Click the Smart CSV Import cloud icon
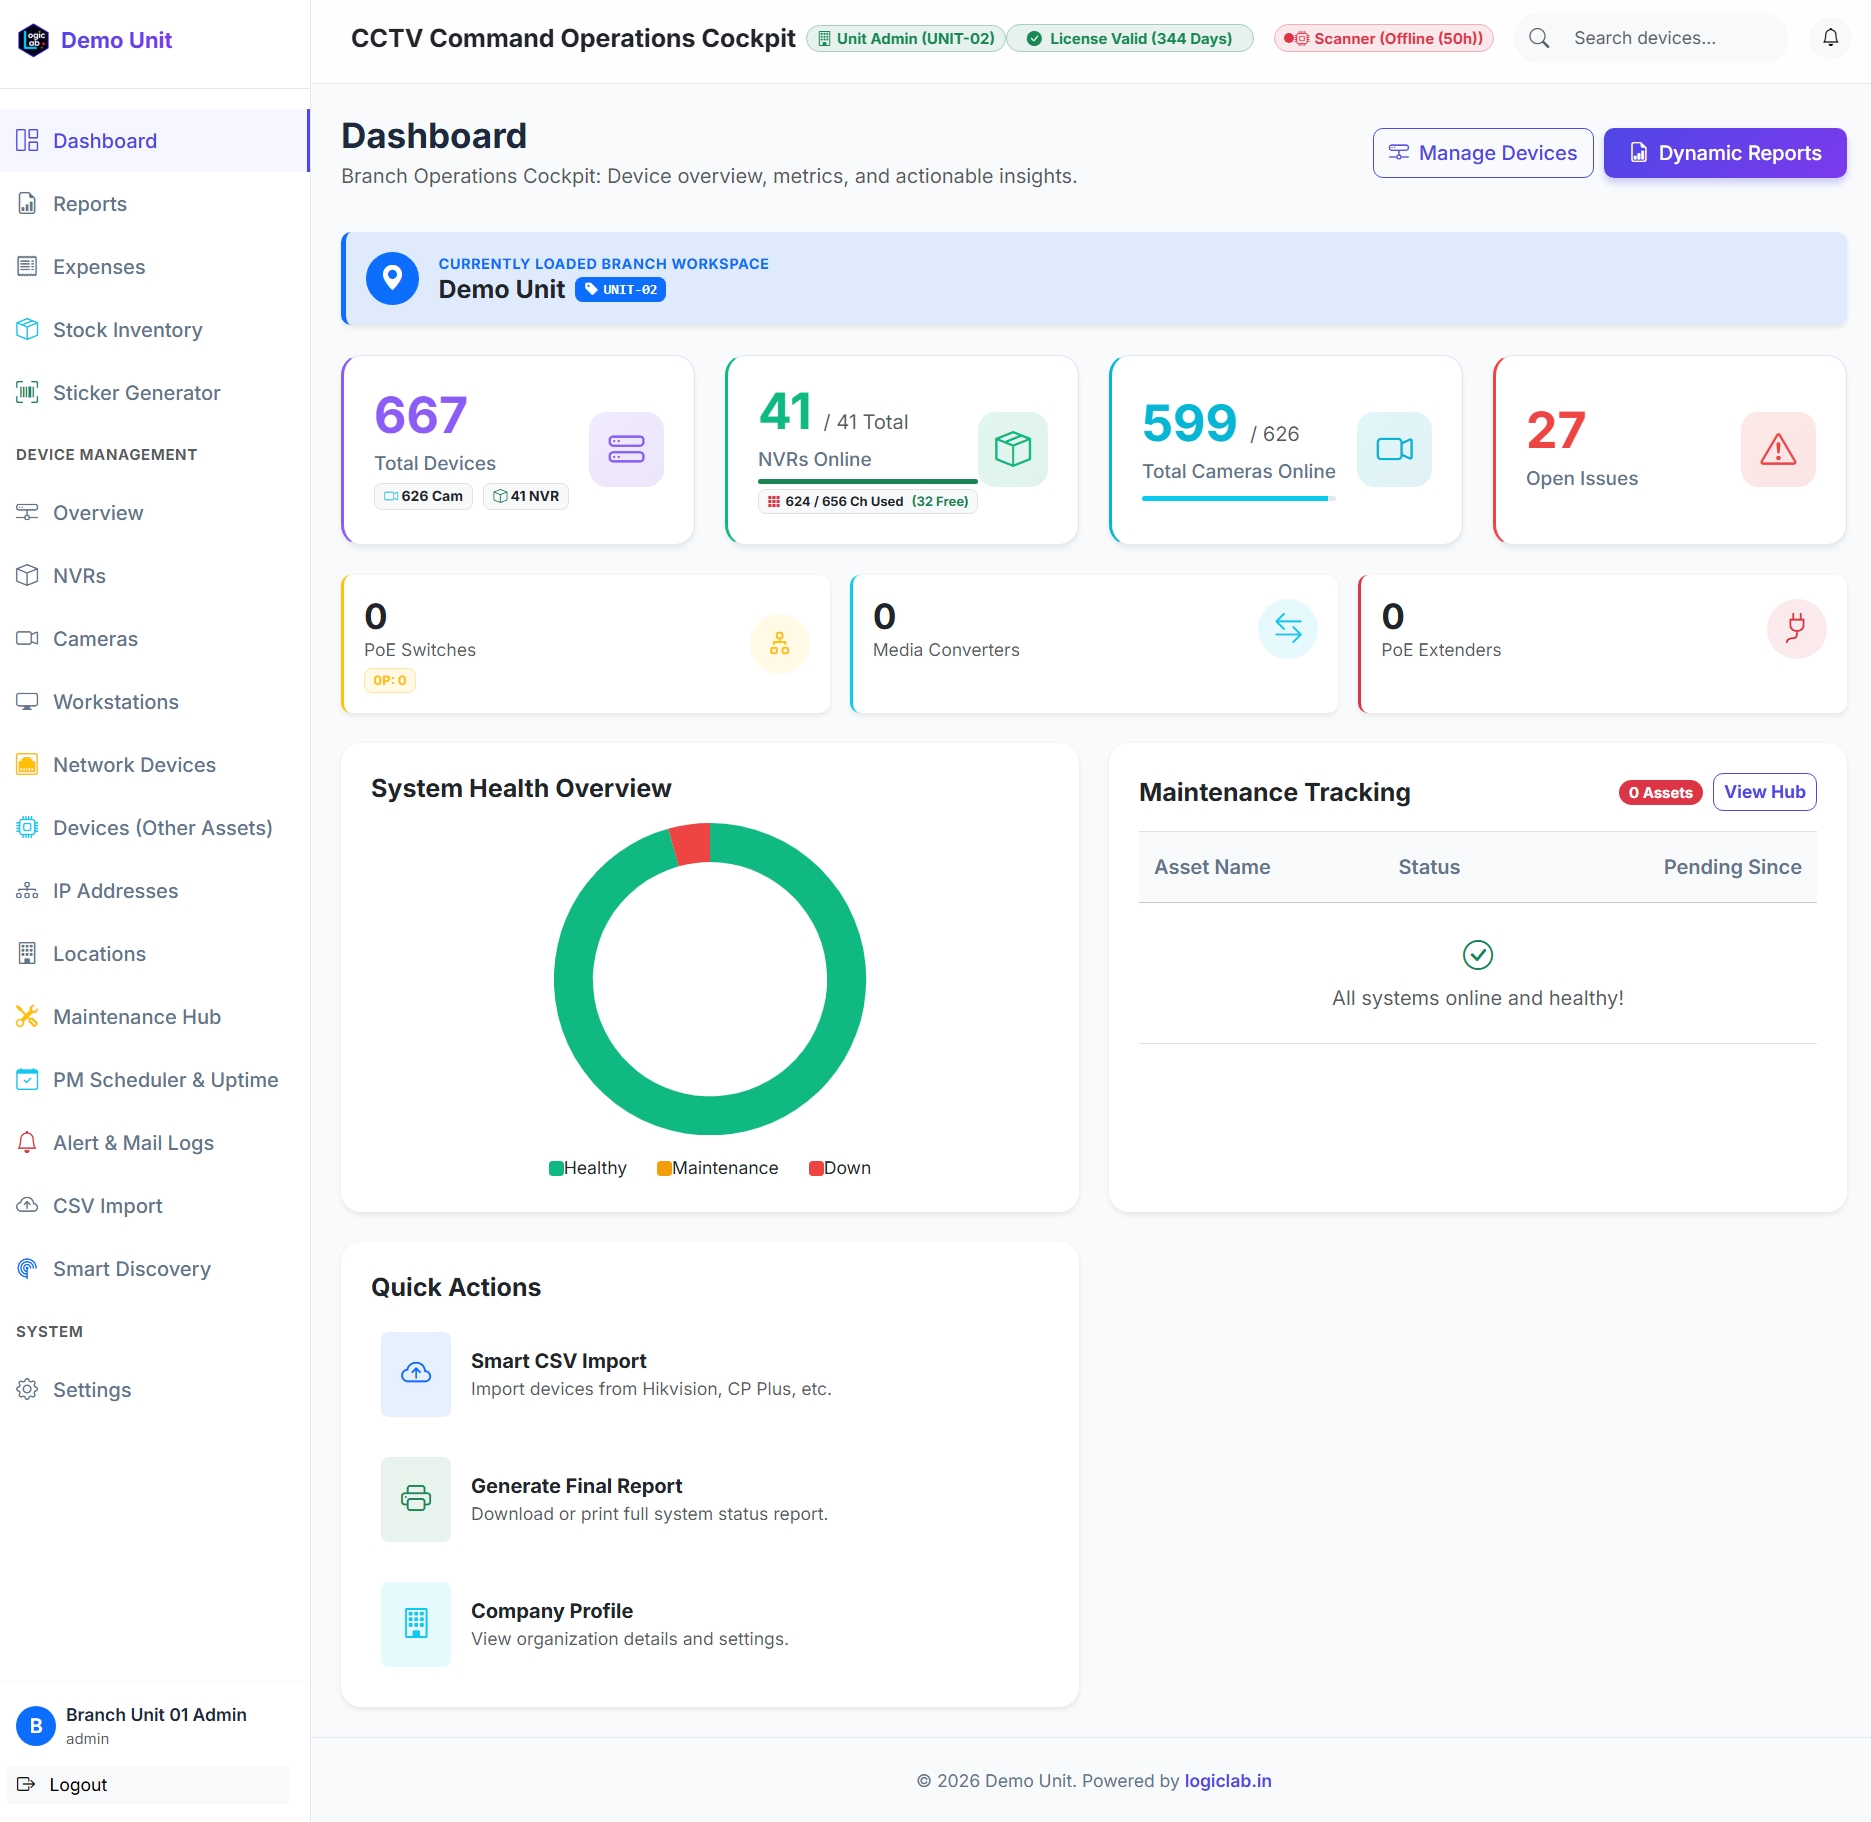Screen dimensions: 1871x1822 [x=416, y=1374]
